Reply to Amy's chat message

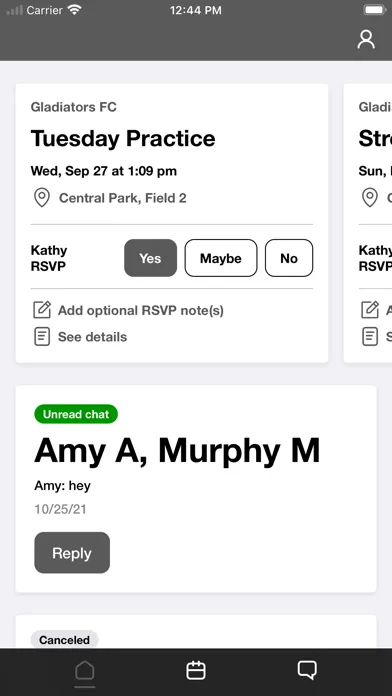72,553
